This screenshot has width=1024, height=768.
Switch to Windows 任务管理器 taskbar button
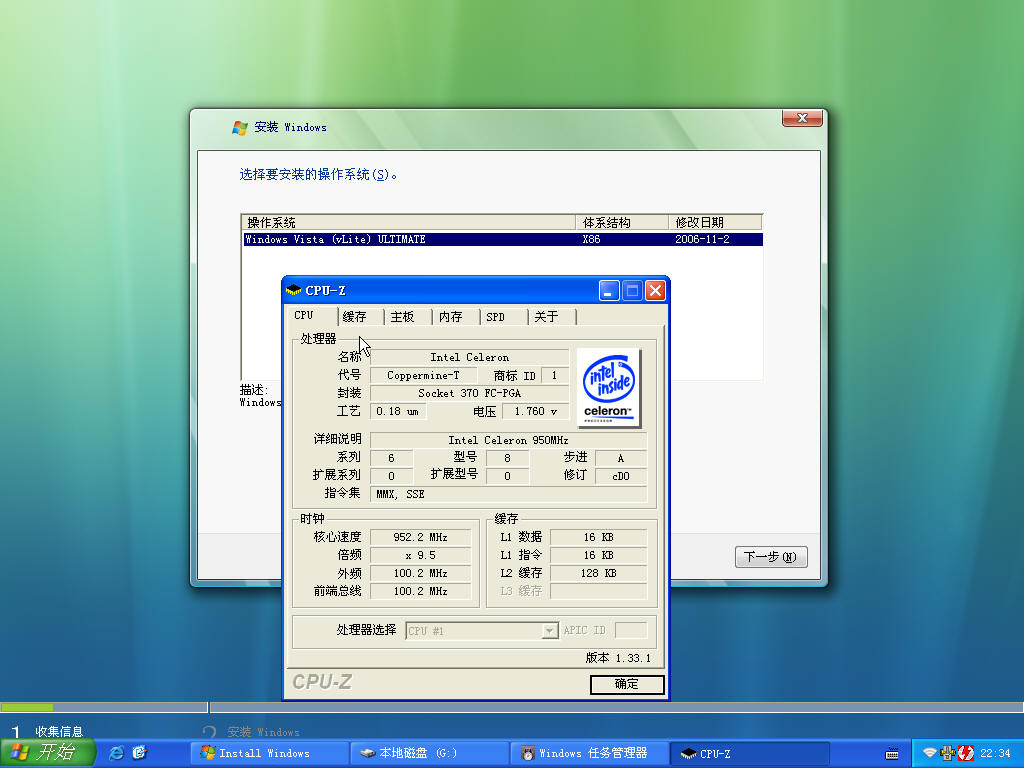pos(589,753)
